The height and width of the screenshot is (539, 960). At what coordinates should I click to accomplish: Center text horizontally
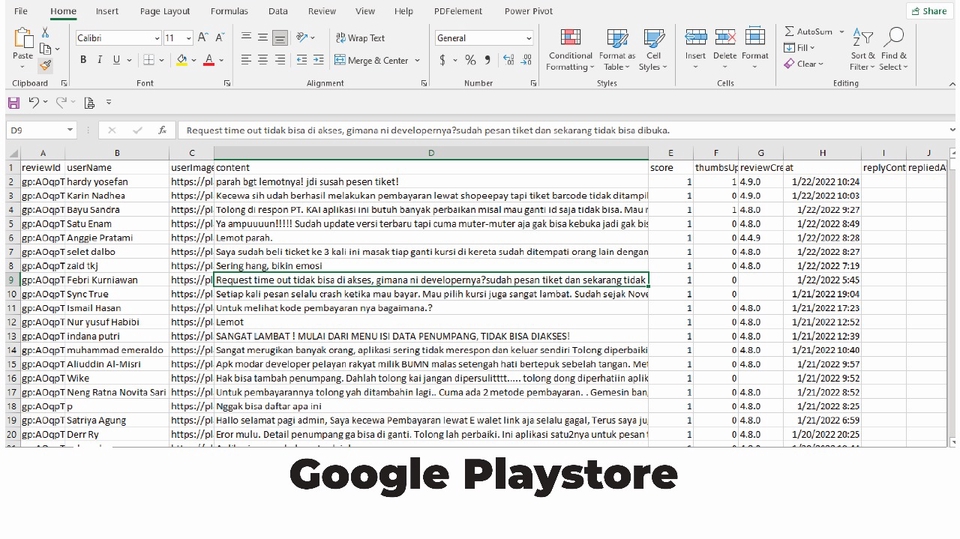[263, 60]
